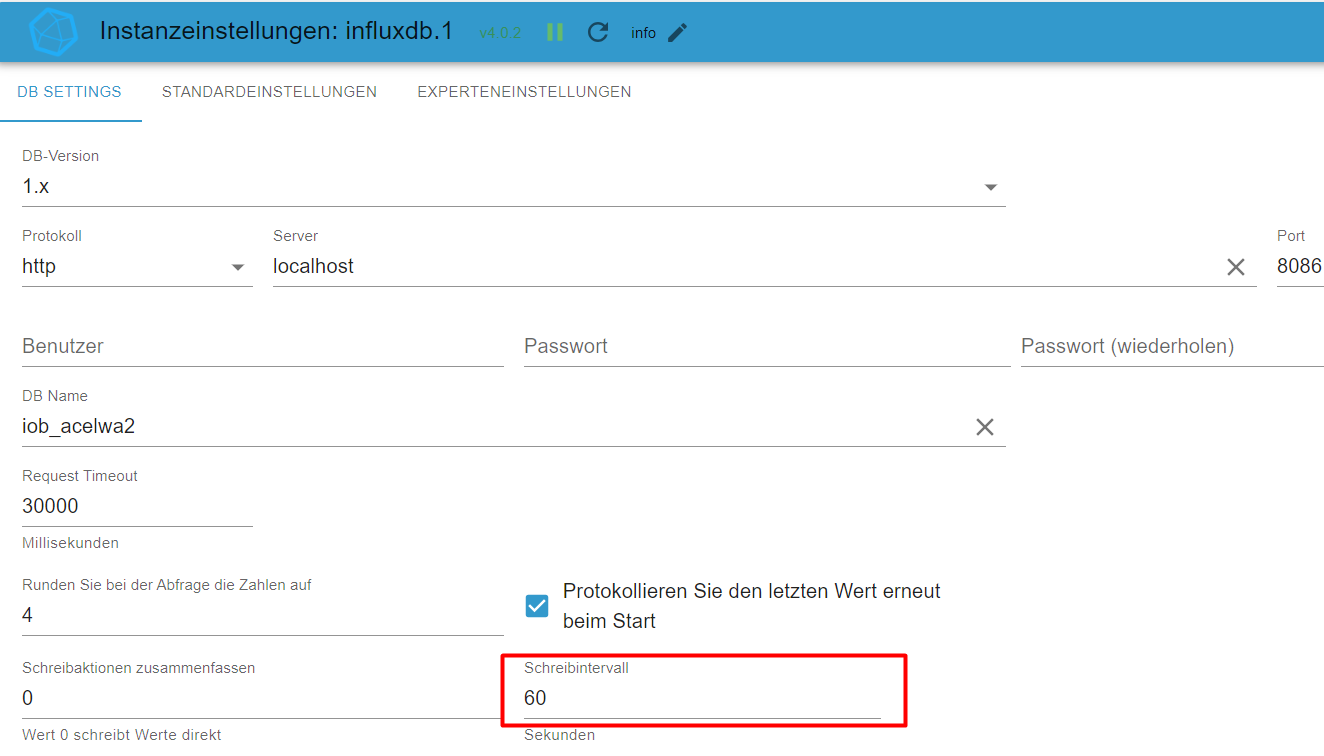1324x756 pixels.
Task: Clear the Server field using its X
Action: point(1236,267)
